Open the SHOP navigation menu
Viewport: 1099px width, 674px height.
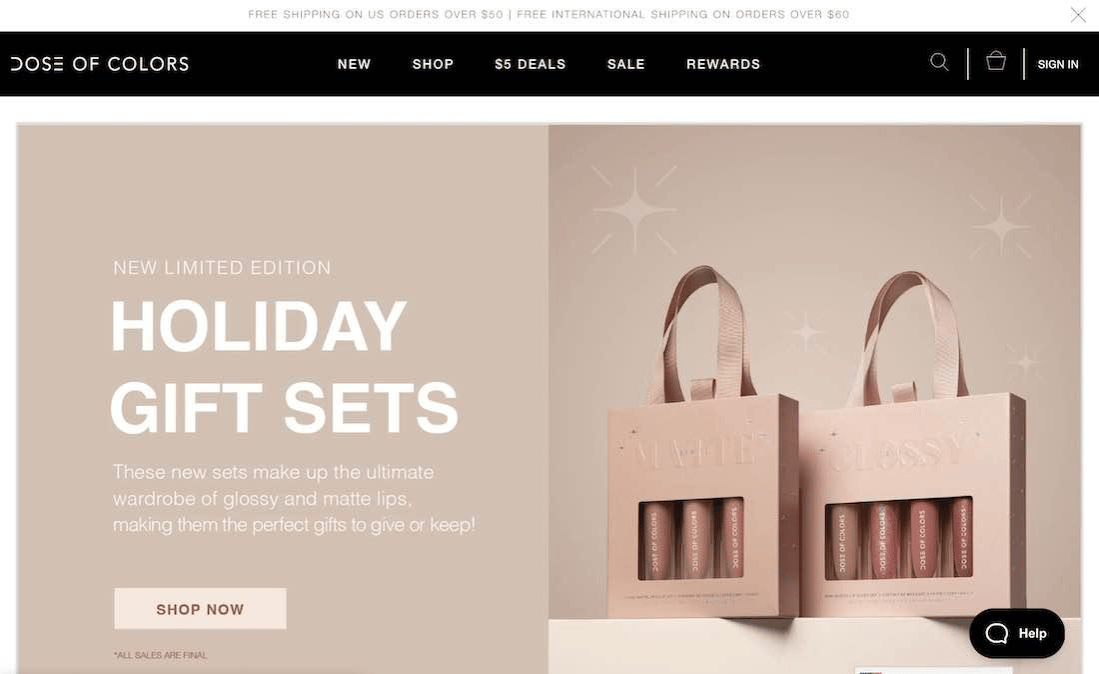432,64
